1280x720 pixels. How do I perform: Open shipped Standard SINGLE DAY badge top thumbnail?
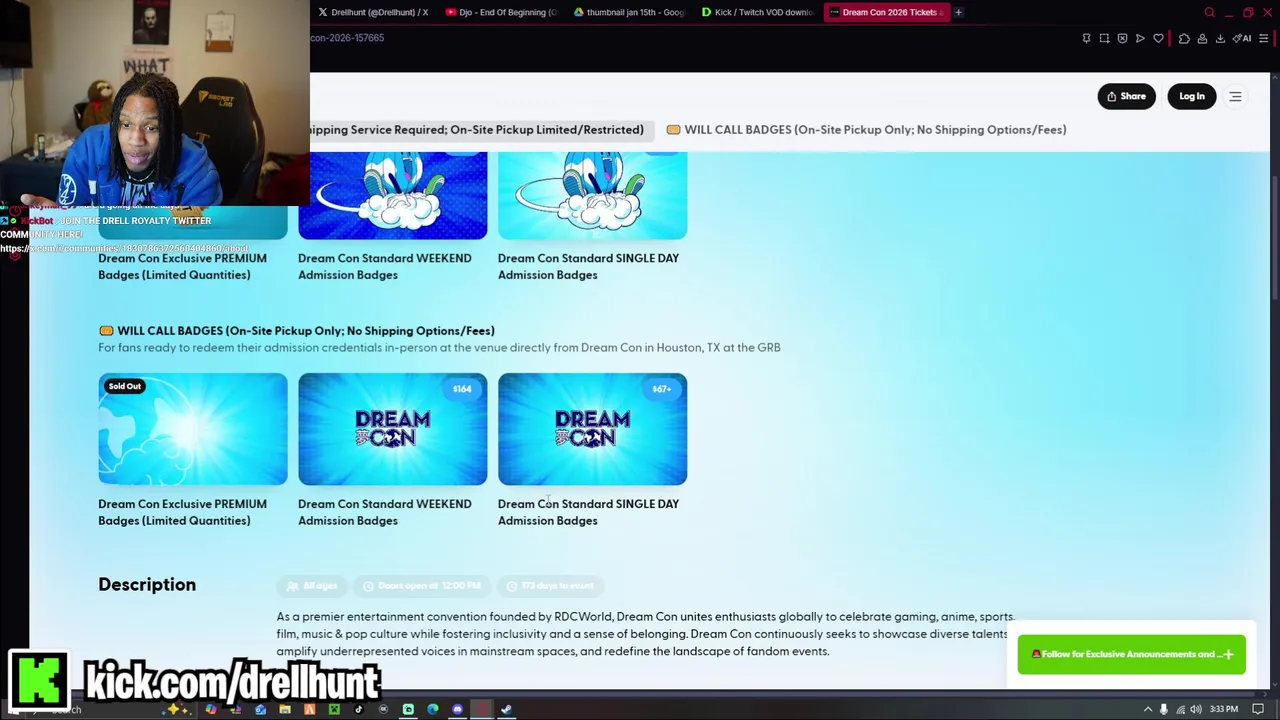click(x=592, y=196)
